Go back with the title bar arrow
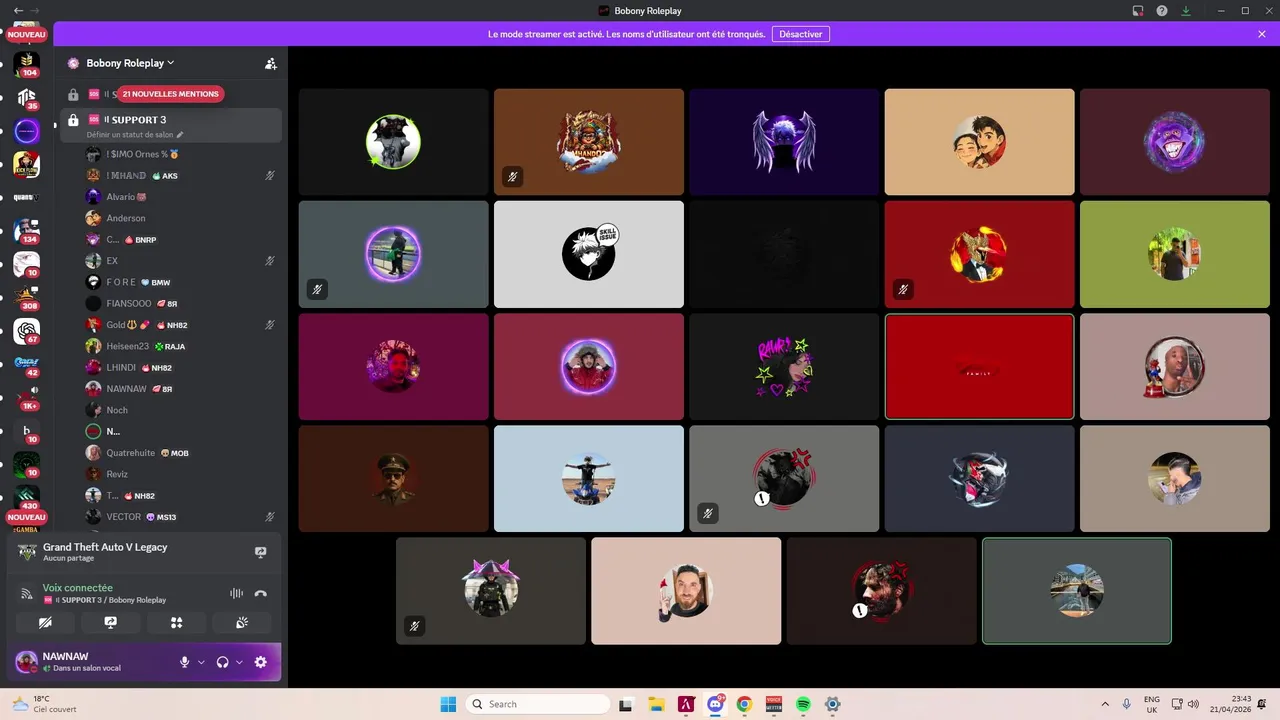This screenshot has width=1280, height=720. point(18,10)
